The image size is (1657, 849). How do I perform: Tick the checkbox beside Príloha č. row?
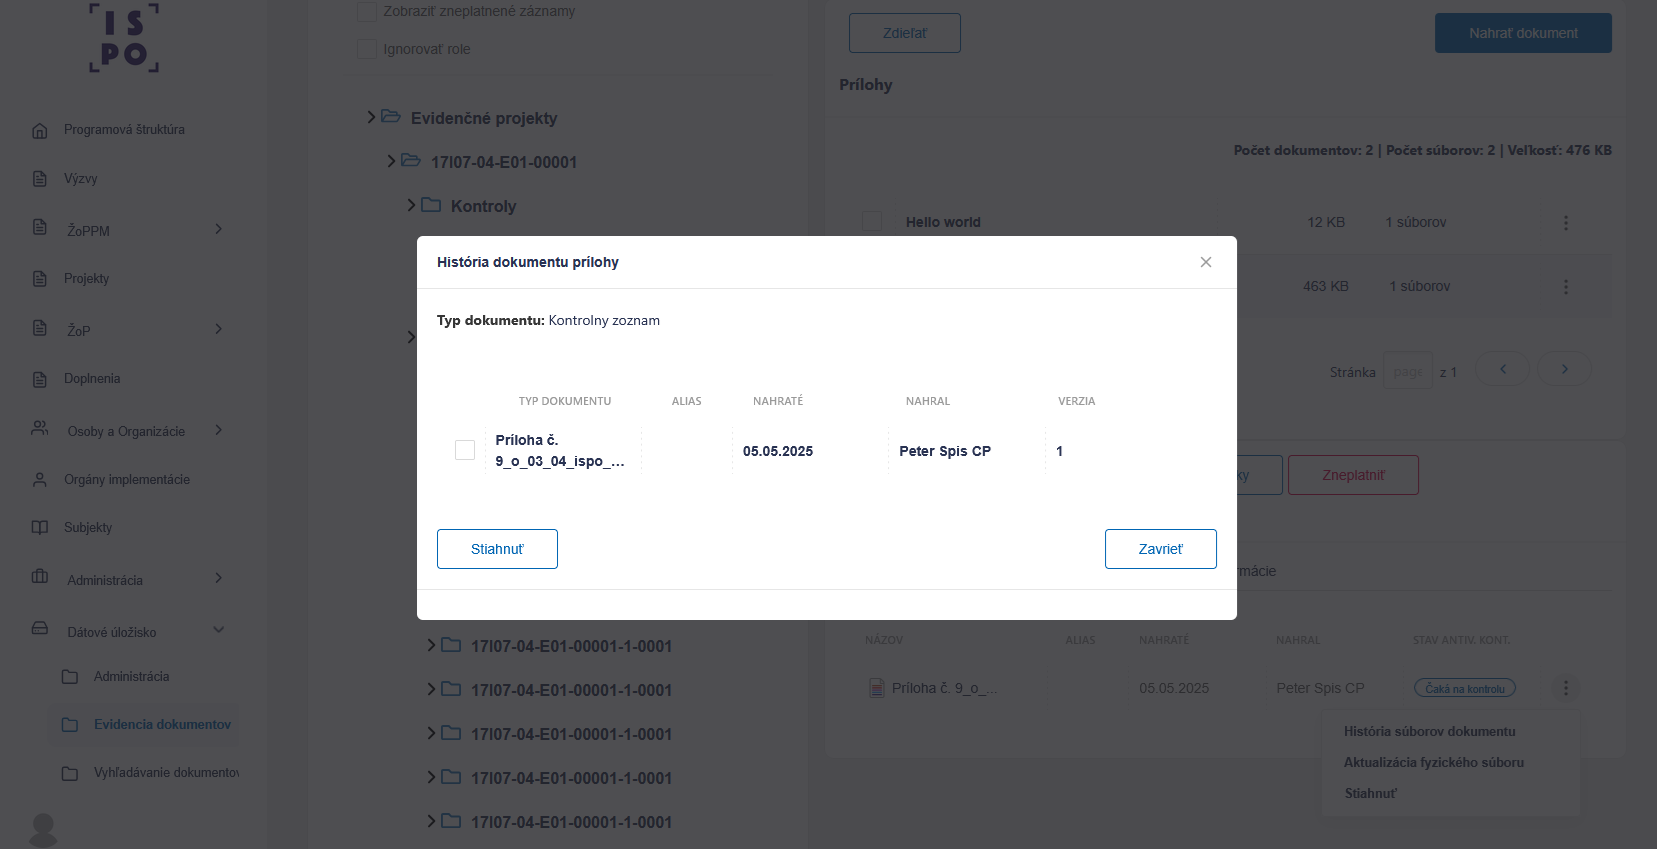(465, 450)
